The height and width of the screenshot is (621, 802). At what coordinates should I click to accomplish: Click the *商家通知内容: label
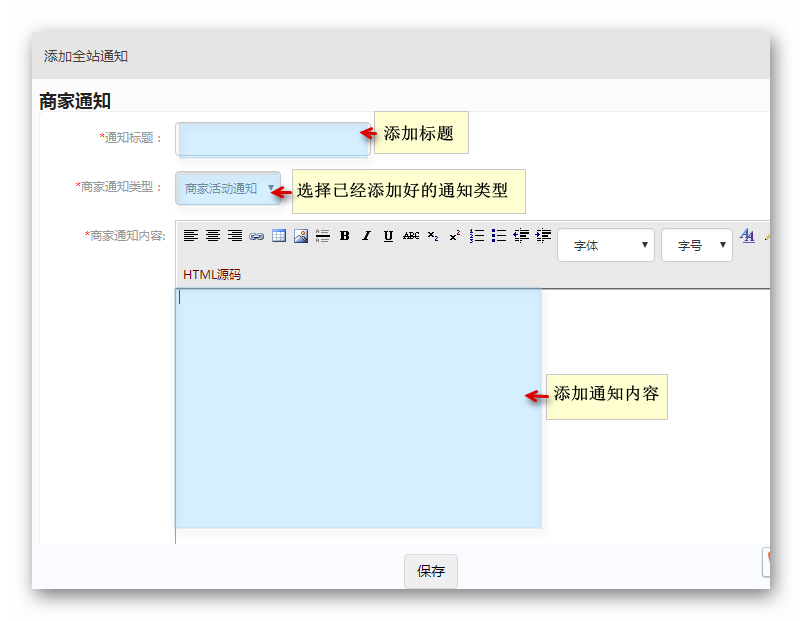click(x=125, y=236)
